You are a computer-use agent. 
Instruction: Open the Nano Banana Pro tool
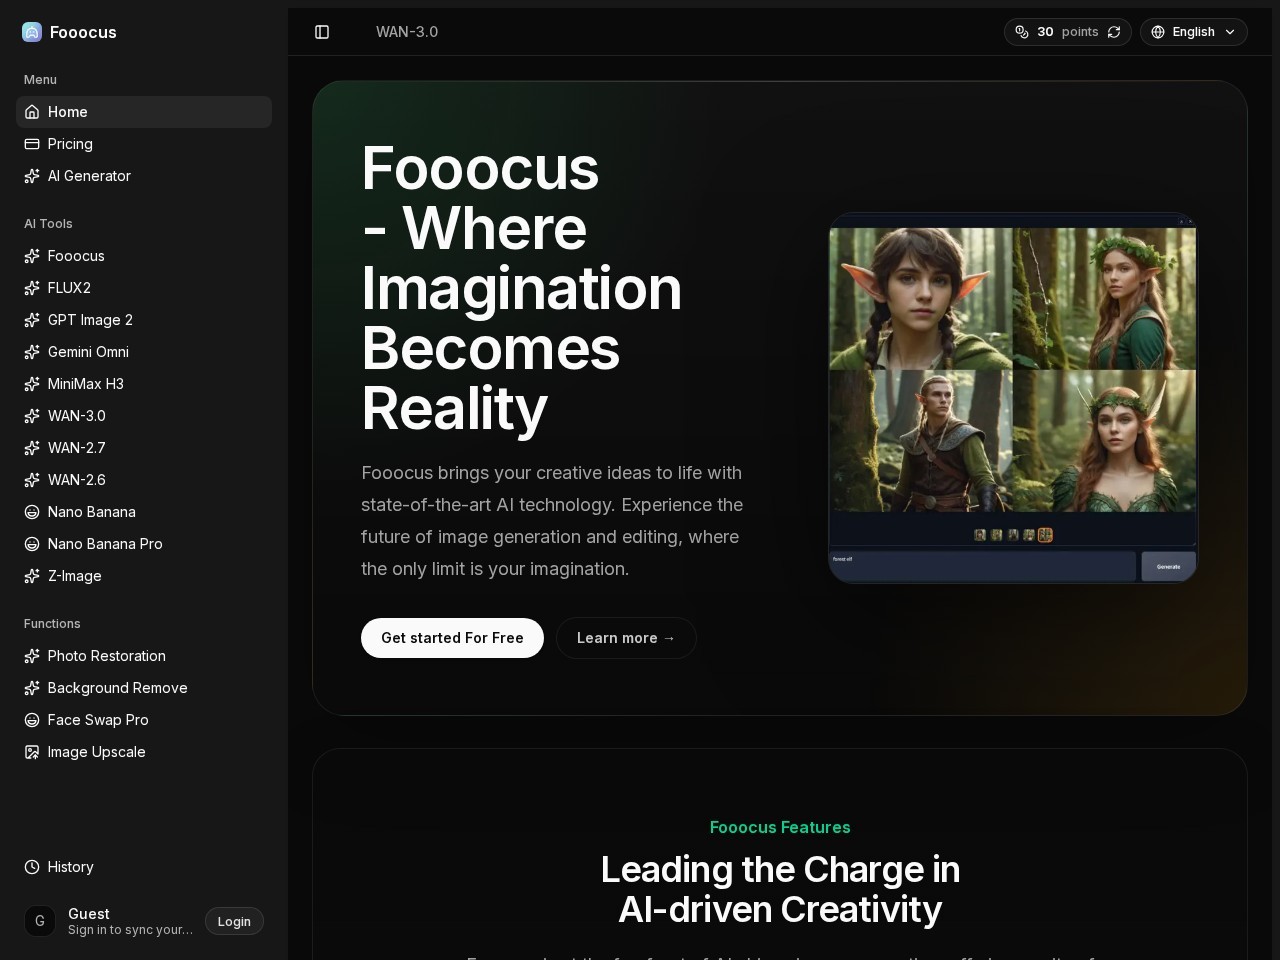click(144, 544)
